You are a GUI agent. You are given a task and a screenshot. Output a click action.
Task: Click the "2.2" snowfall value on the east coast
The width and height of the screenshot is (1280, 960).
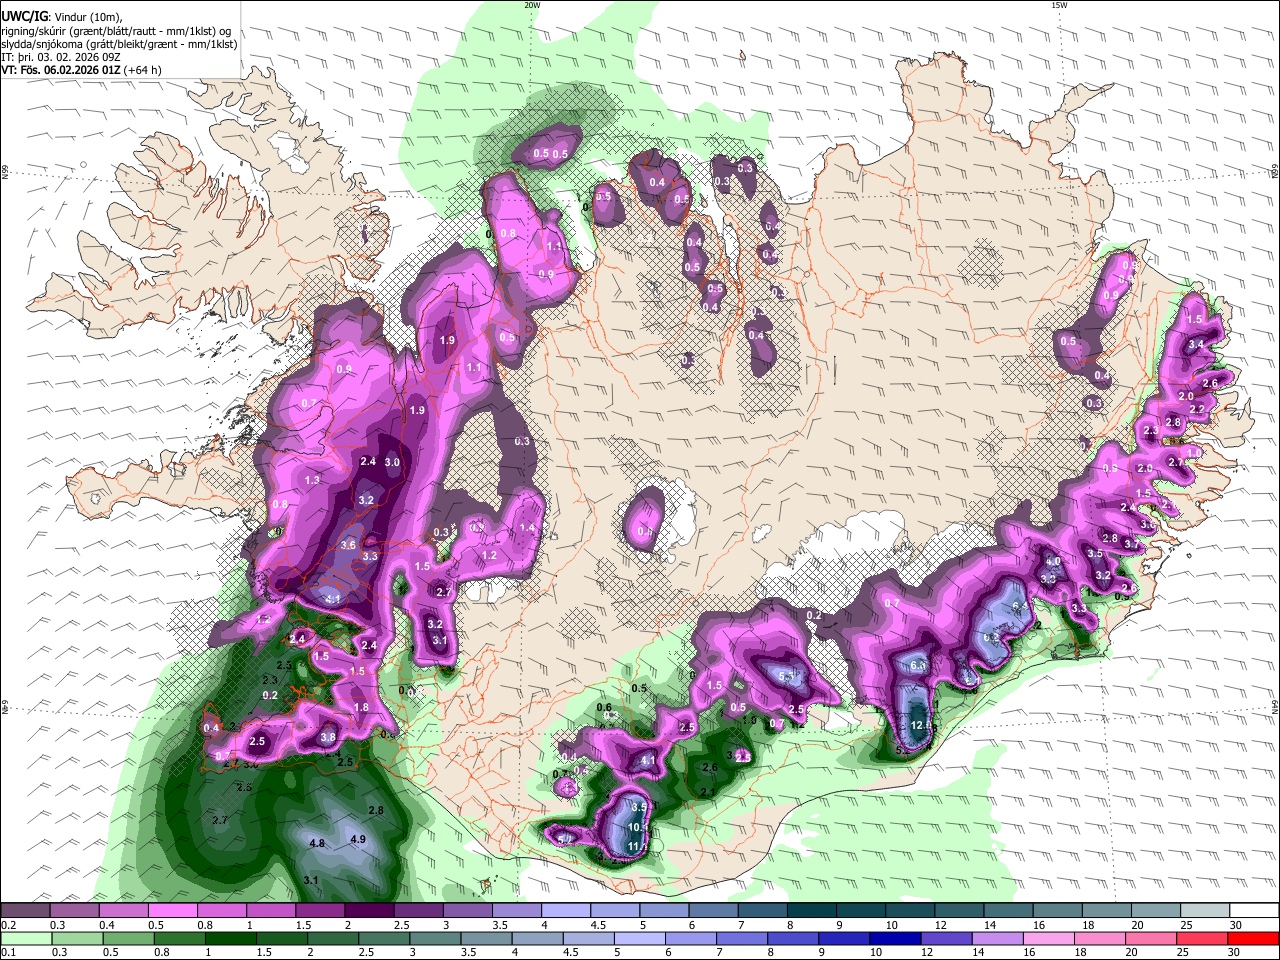tap(1196, 410)
